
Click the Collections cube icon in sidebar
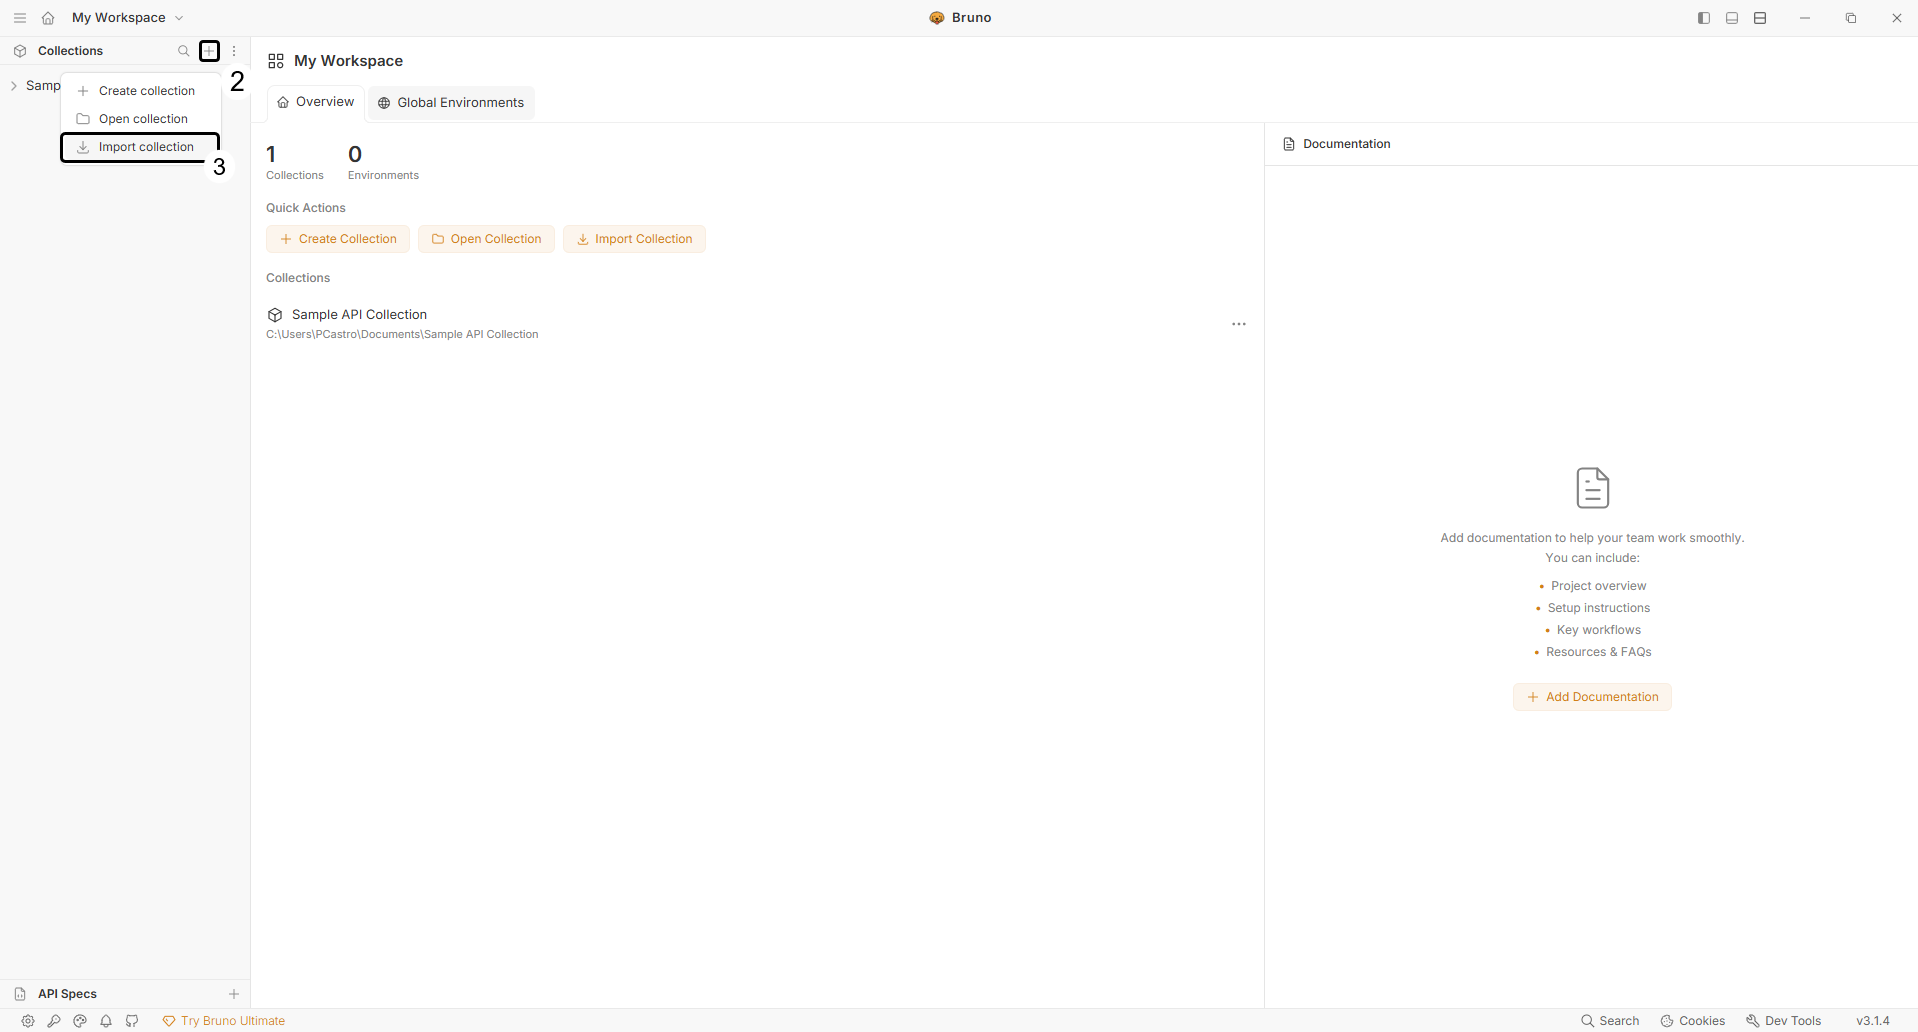click(20, 51)
